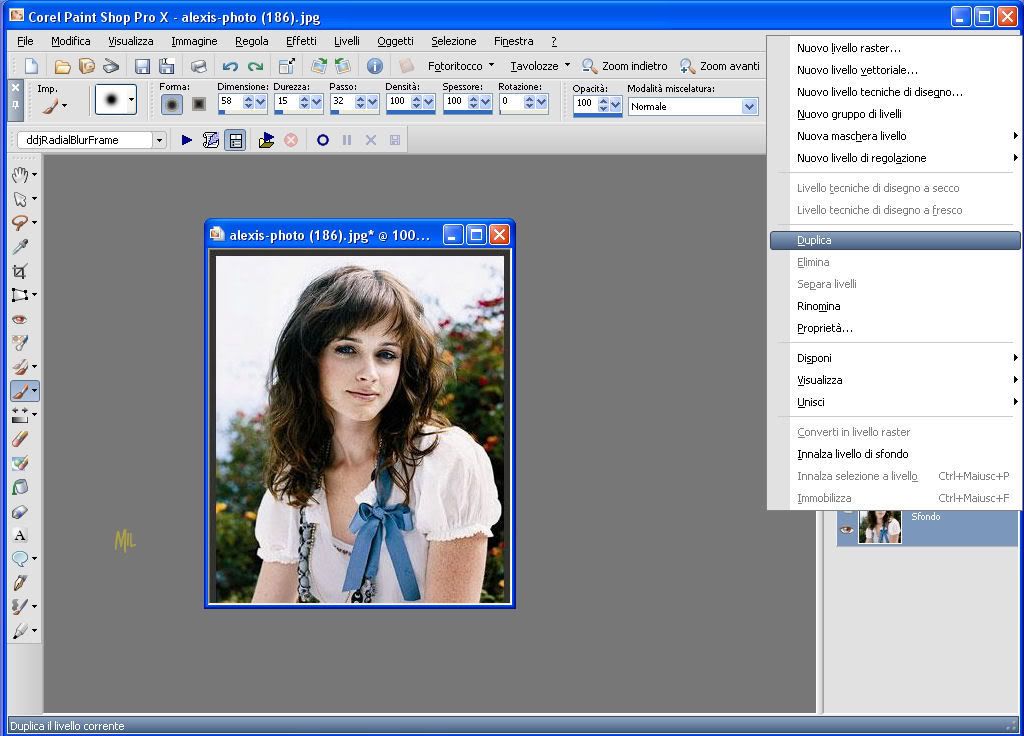
Task: Select the Freehand lasso selection tool
Action: 20,223
